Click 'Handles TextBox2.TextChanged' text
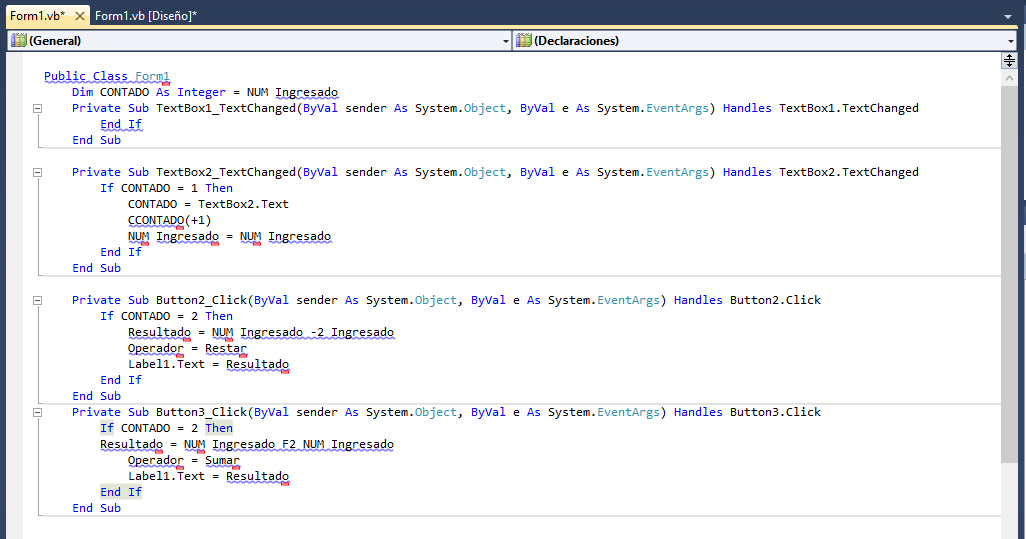 pos(821,172)
